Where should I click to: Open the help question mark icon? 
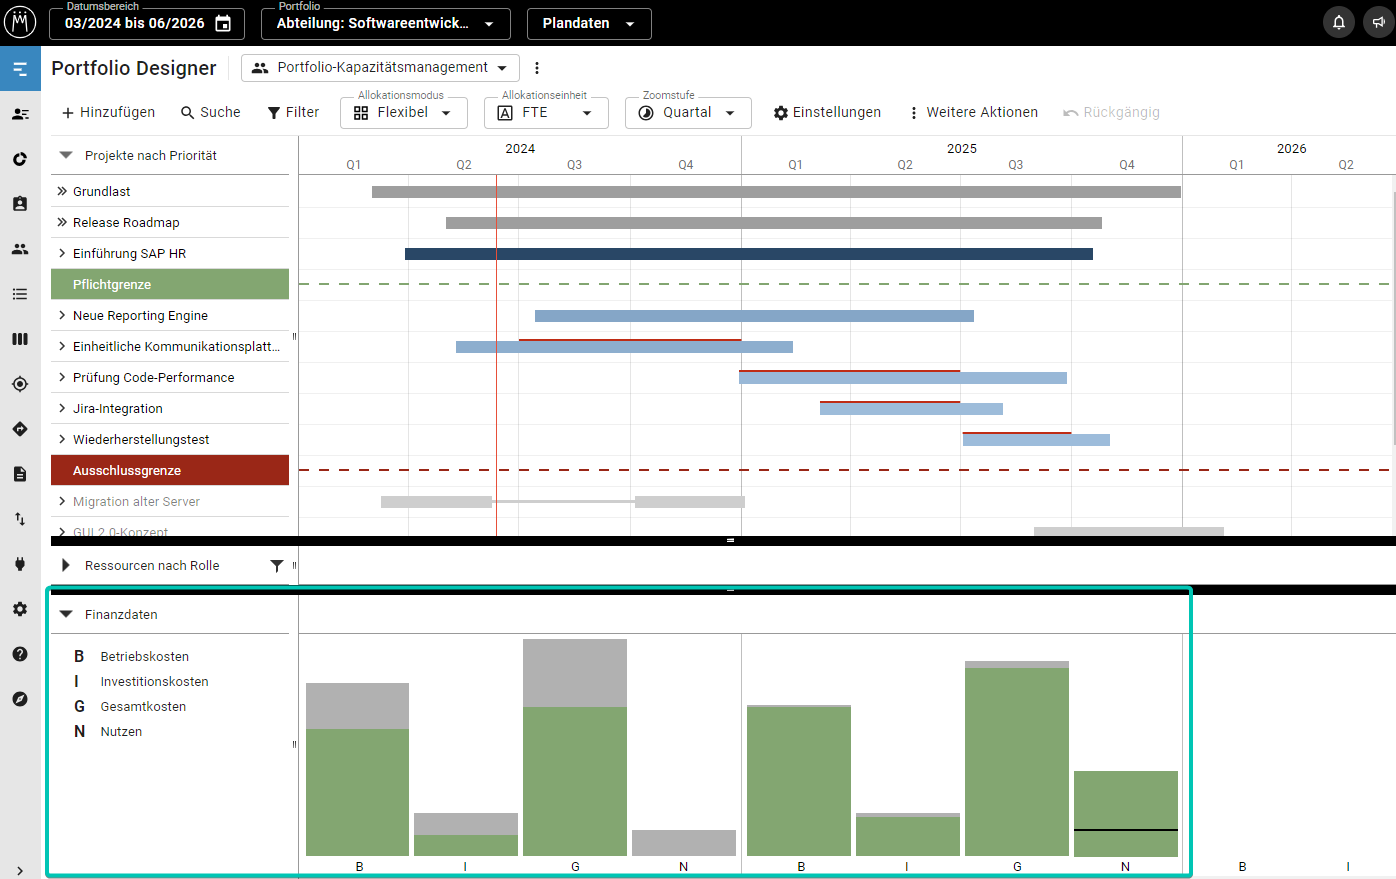[x=20, y=654]
